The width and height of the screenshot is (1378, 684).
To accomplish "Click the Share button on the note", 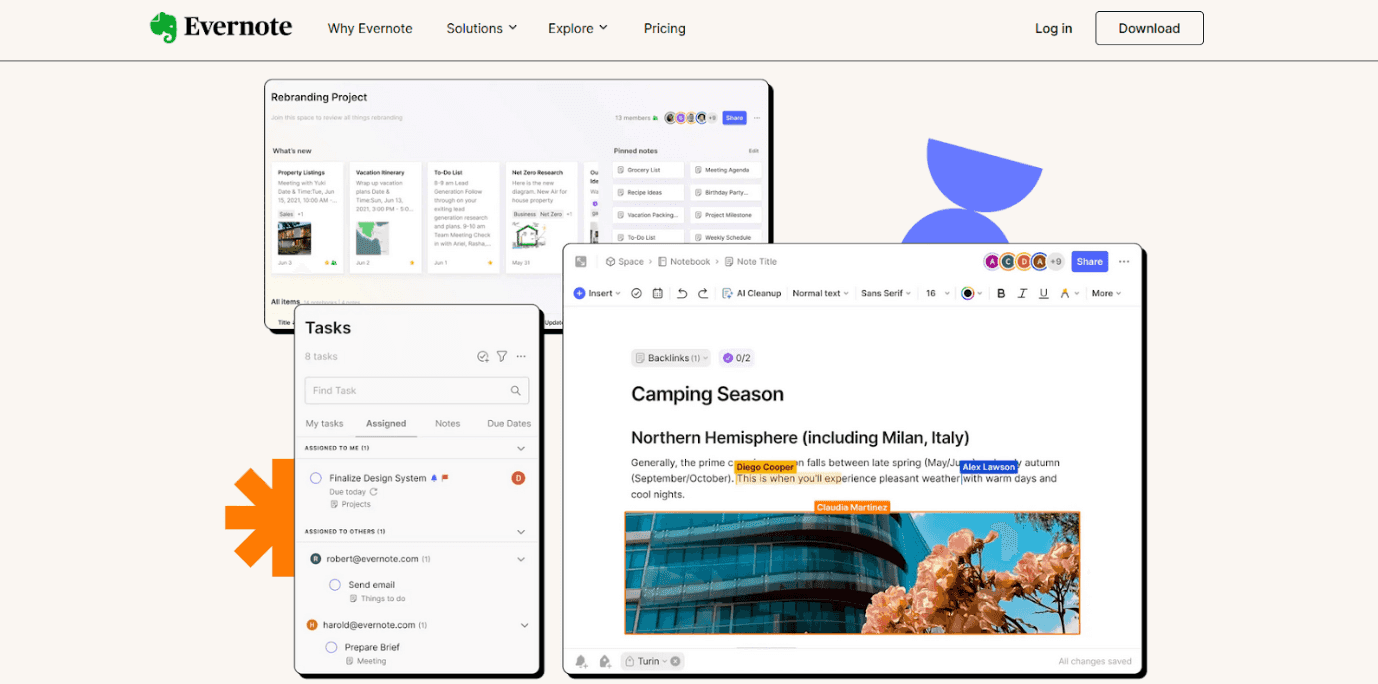I will (x=1089, y=261).
